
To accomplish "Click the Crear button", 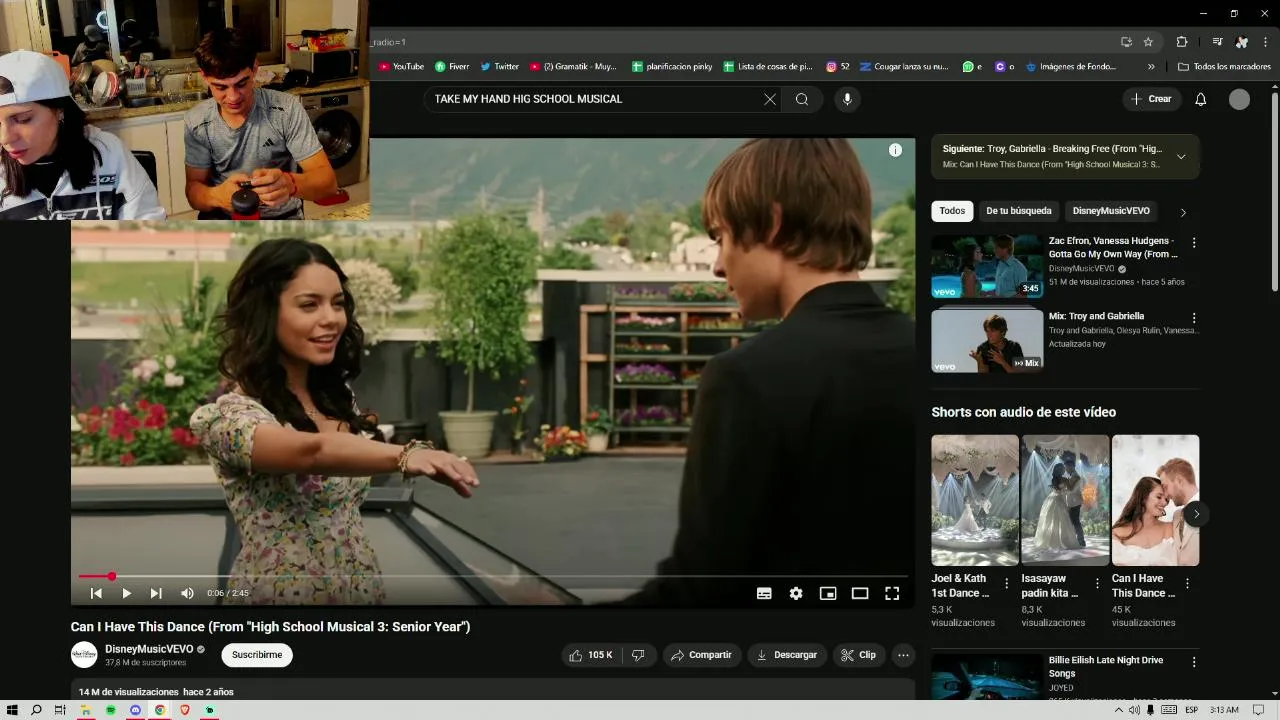I will pyautogui.click(x=1151, y=99).
